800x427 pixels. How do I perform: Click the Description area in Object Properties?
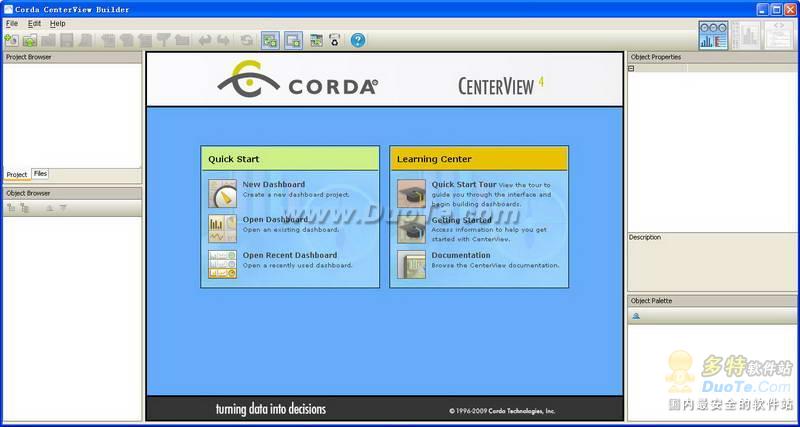[x=713, y=262]
